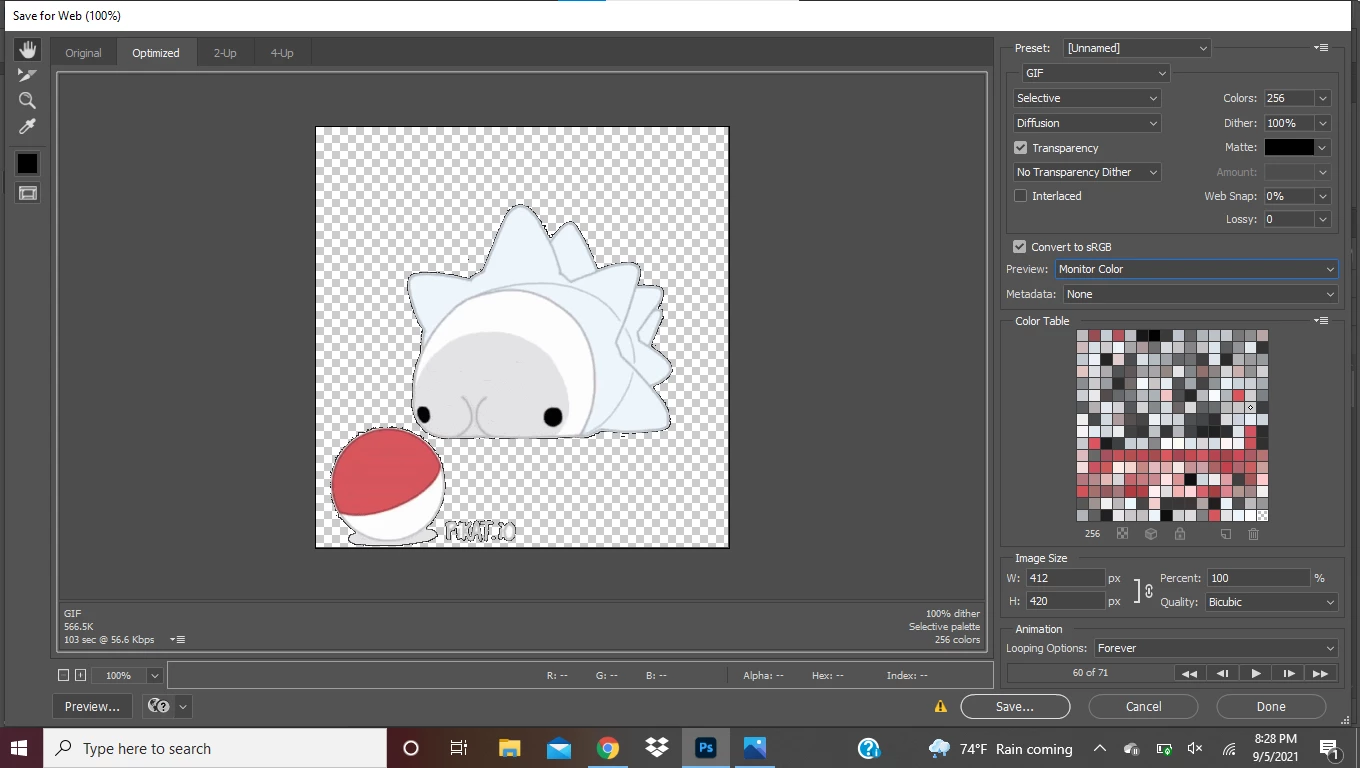Open the Preset dropdown
The height and width of the screenshot is (768, 1360).
tap(1137, 48)
